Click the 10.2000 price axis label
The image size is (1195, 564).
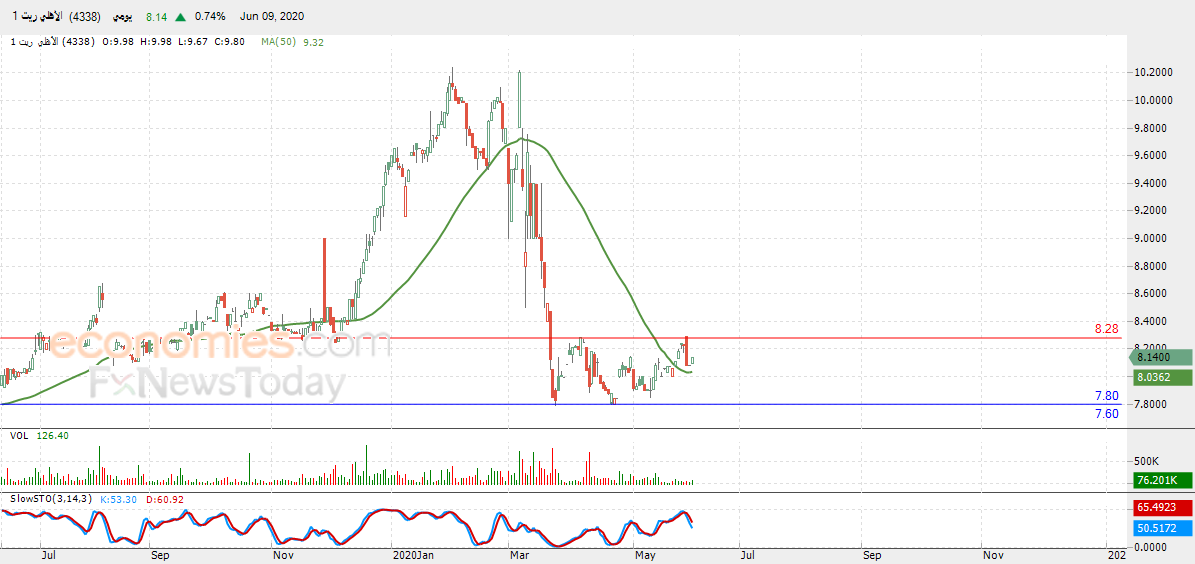tap(1152, 72)
